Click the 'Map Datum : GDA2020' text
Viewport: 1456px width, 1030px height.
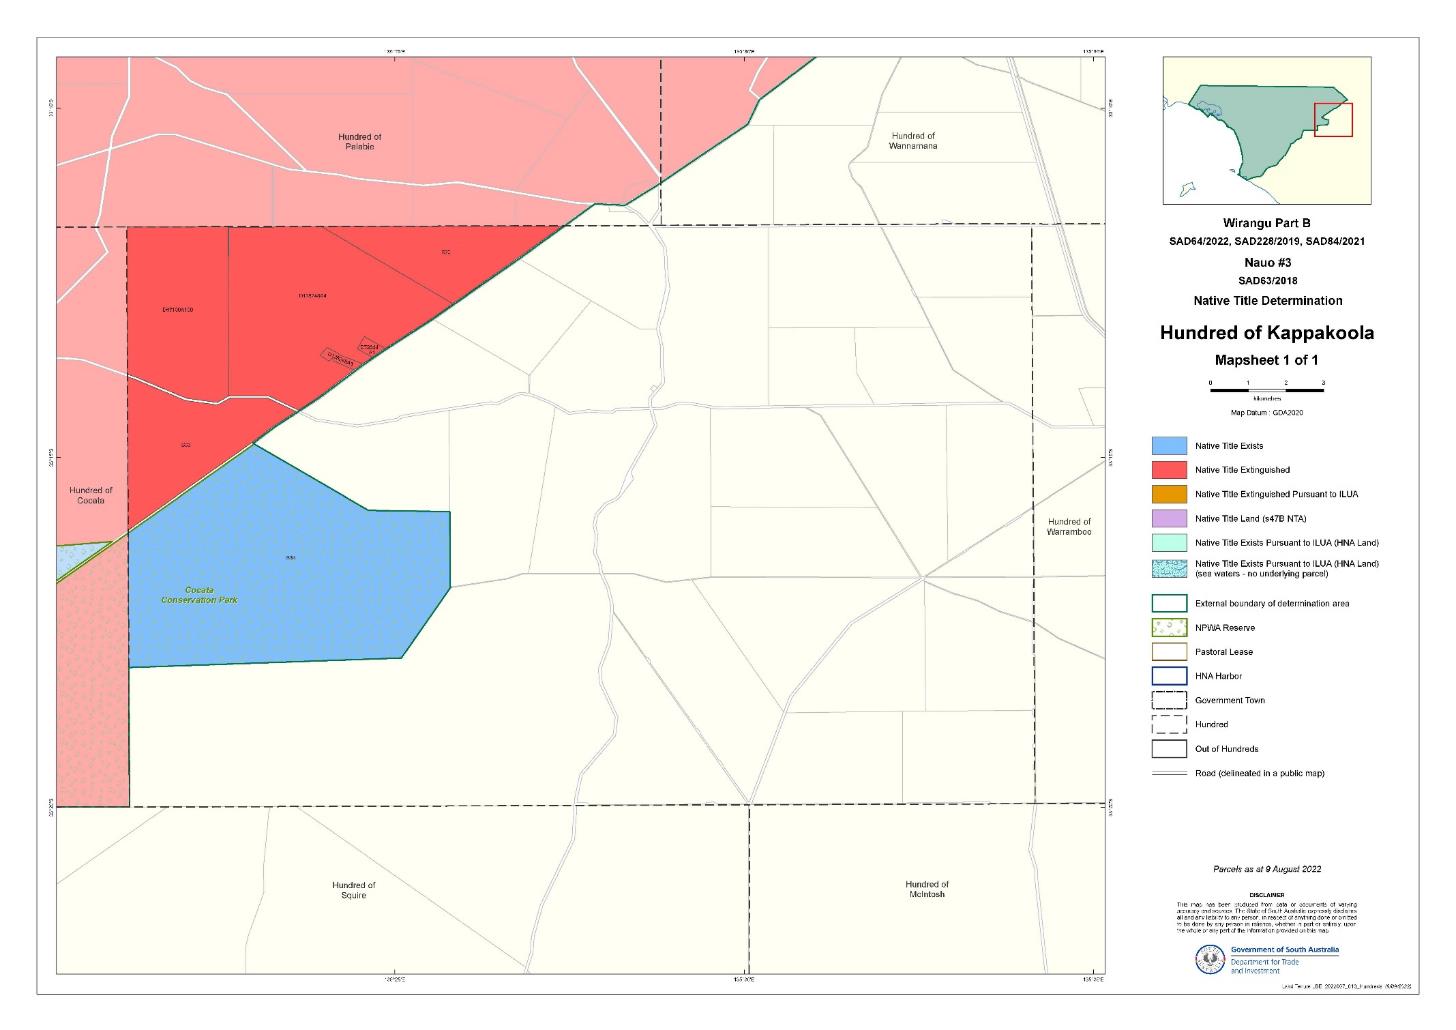tap(1266, 412)
